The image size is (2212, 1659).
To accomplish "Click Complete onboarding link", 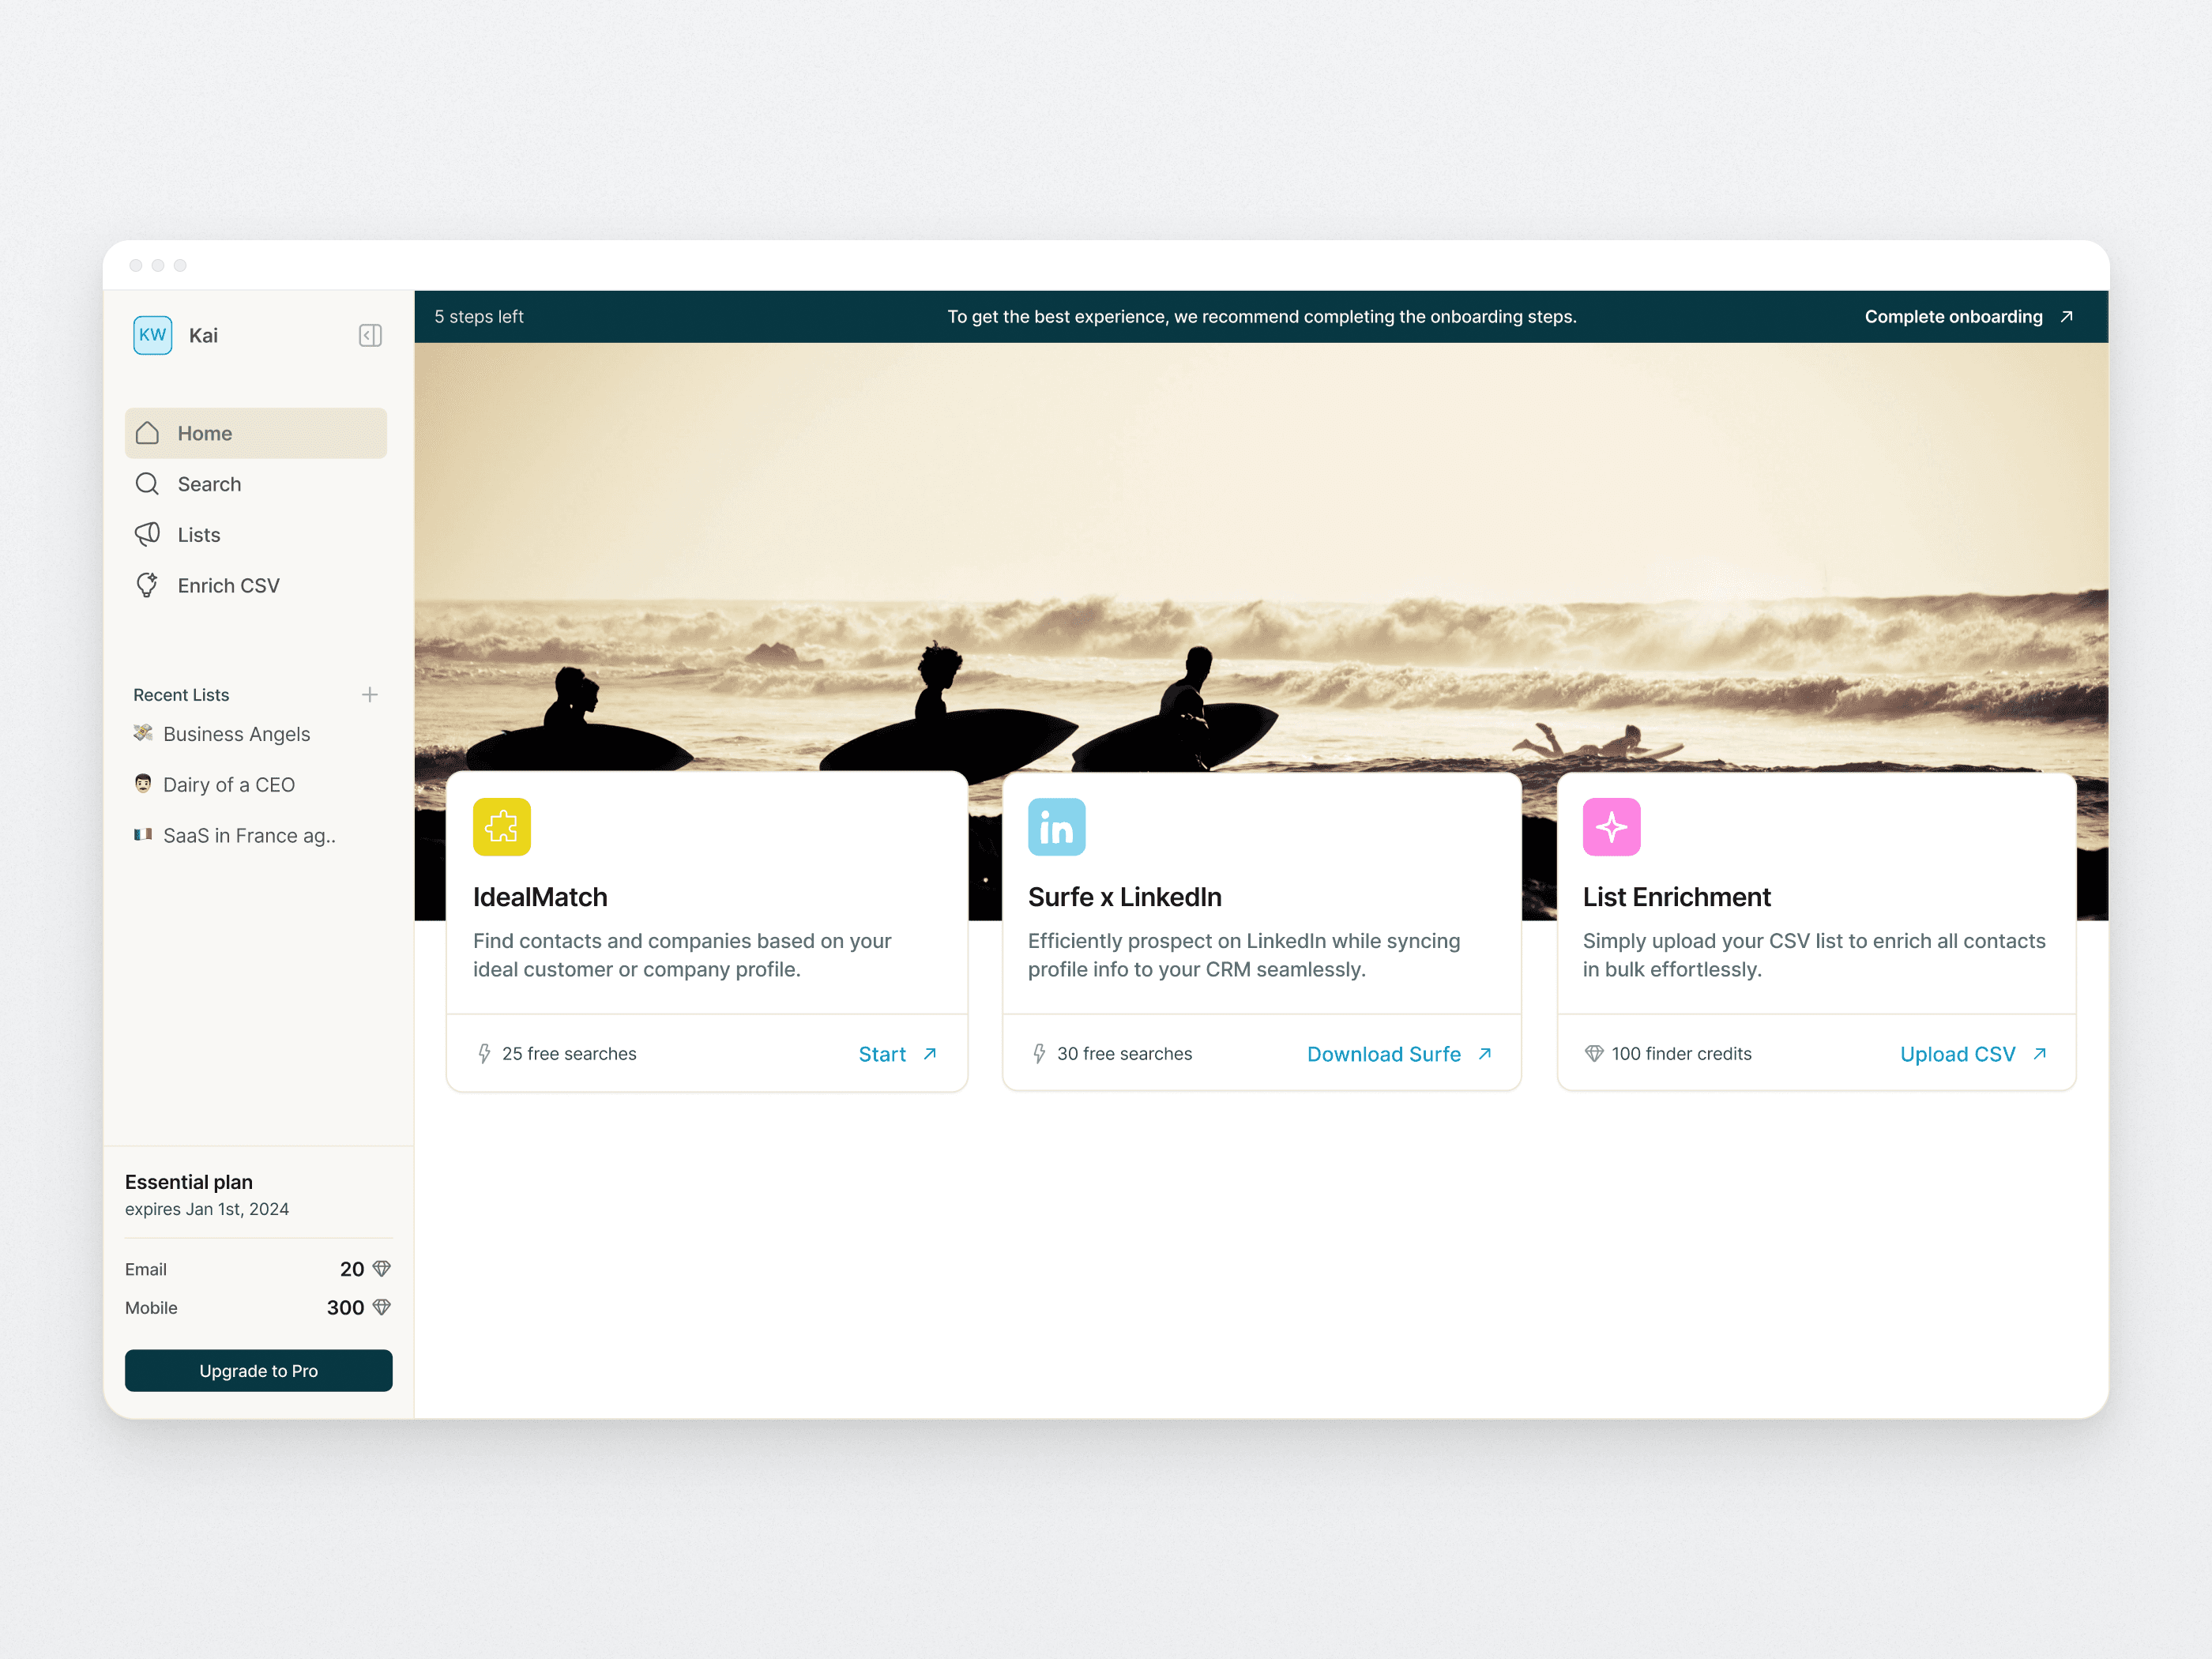I will pyautogui.click(x=1968, y=316).
